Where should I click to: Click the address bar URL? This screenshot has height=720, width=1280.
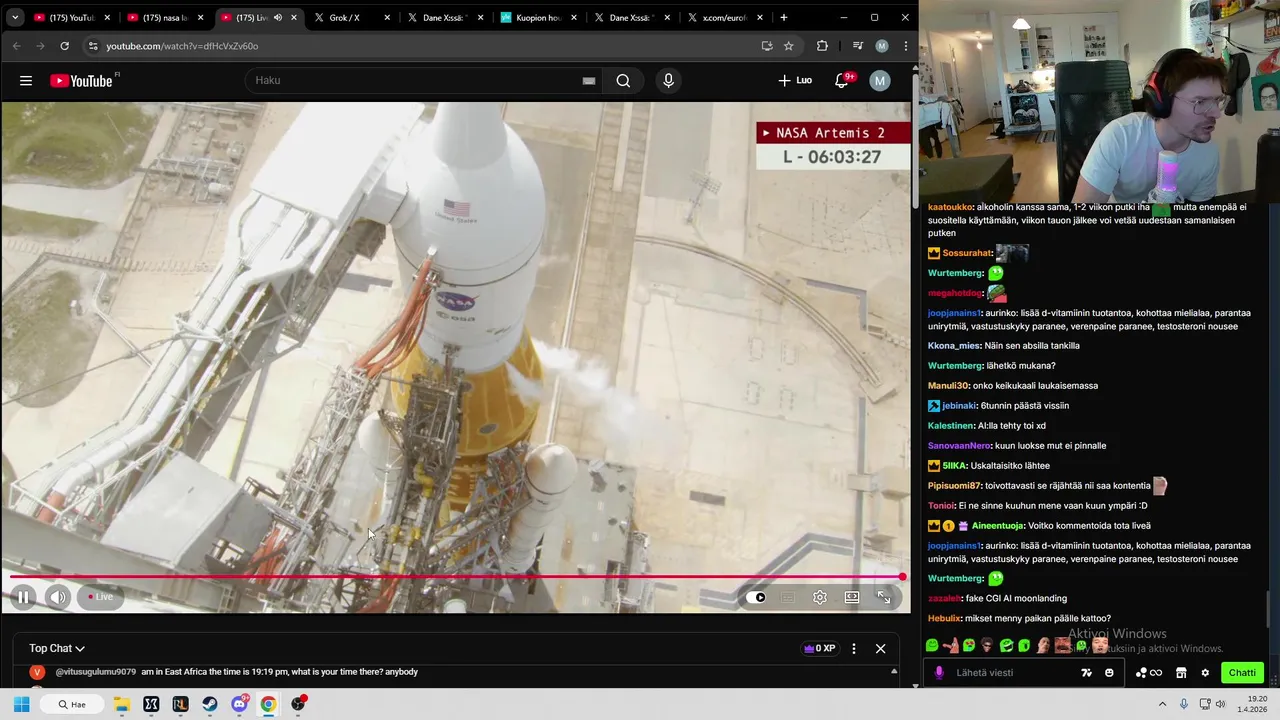182,46
